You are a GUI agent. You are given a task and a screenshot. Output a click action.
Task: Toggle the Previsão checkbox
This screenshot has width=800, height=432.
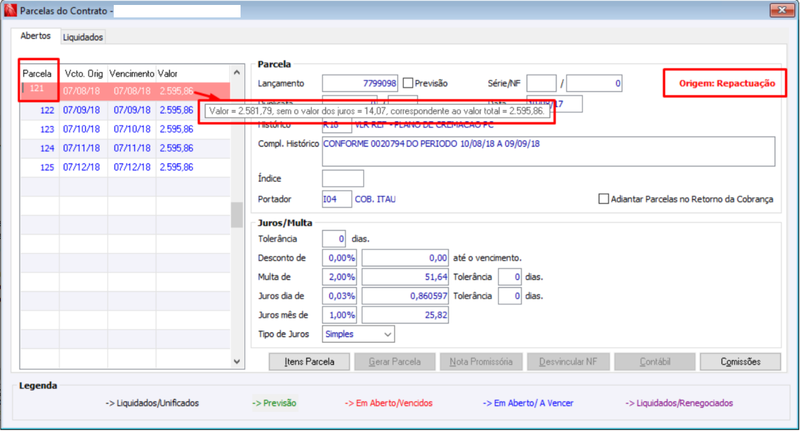coord(408,83)
